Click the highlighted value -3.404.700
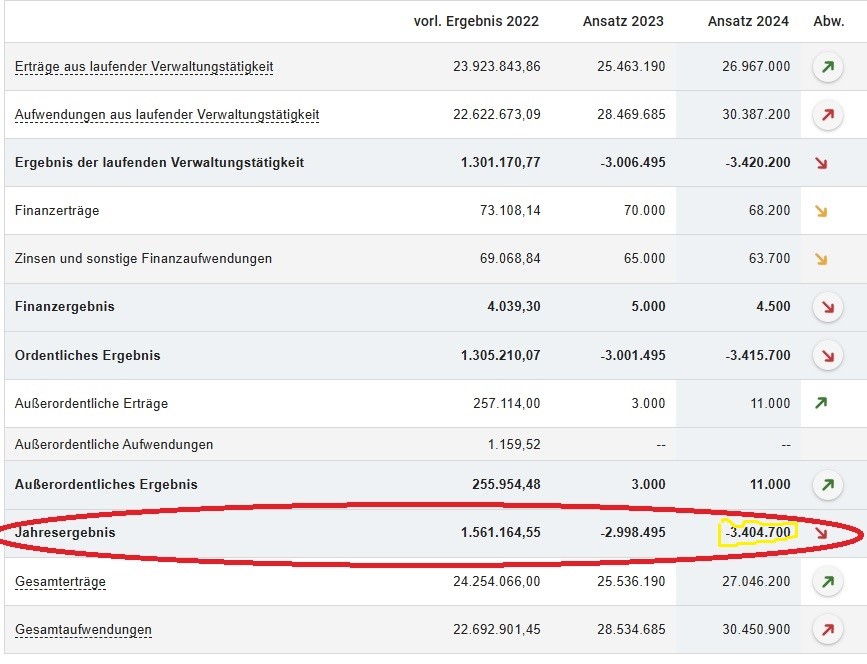The image size is (867, 664). 758,532
